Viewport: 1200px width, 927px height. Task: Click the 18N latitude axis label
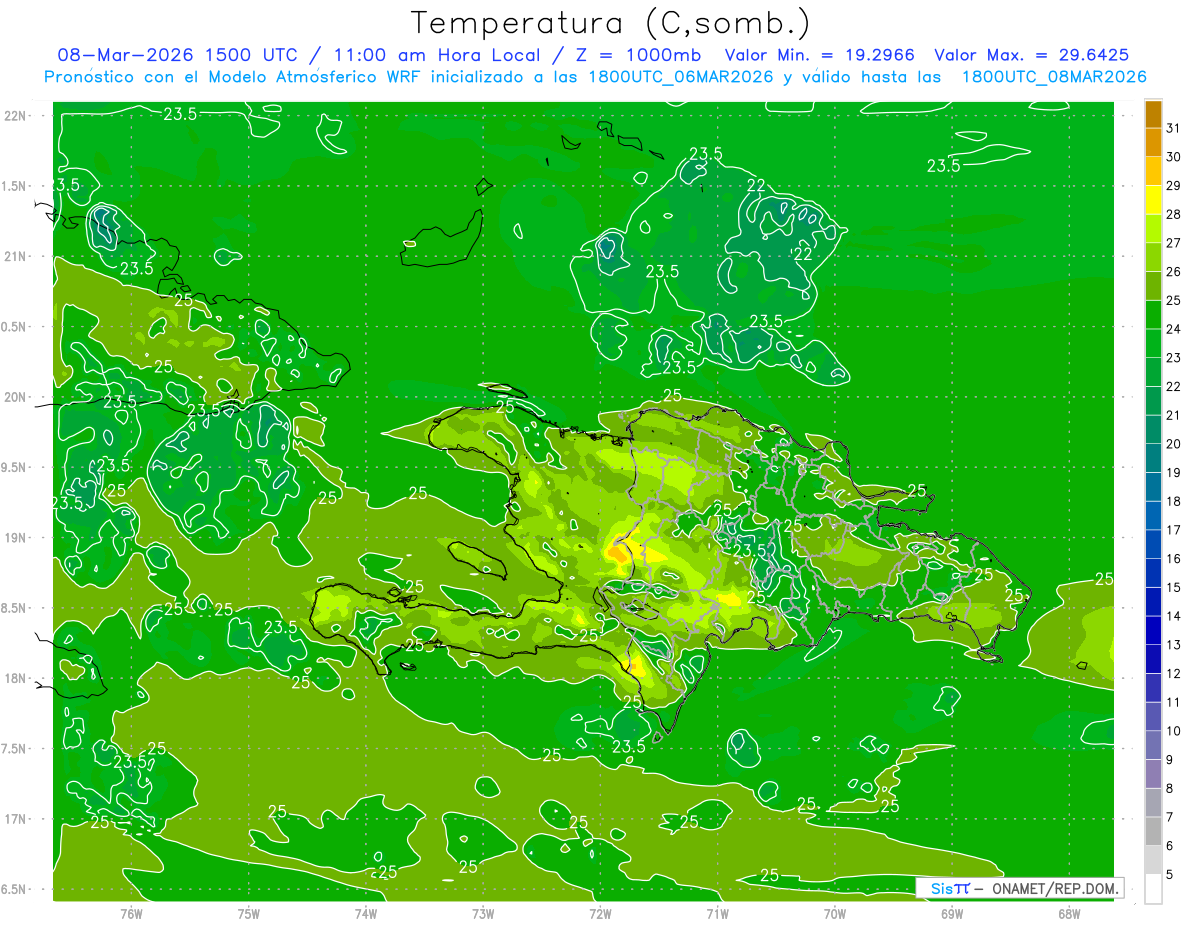15,679
